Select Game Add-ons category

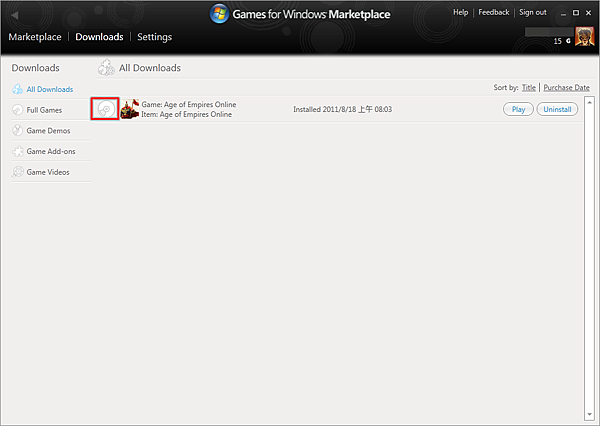(51, 151)
